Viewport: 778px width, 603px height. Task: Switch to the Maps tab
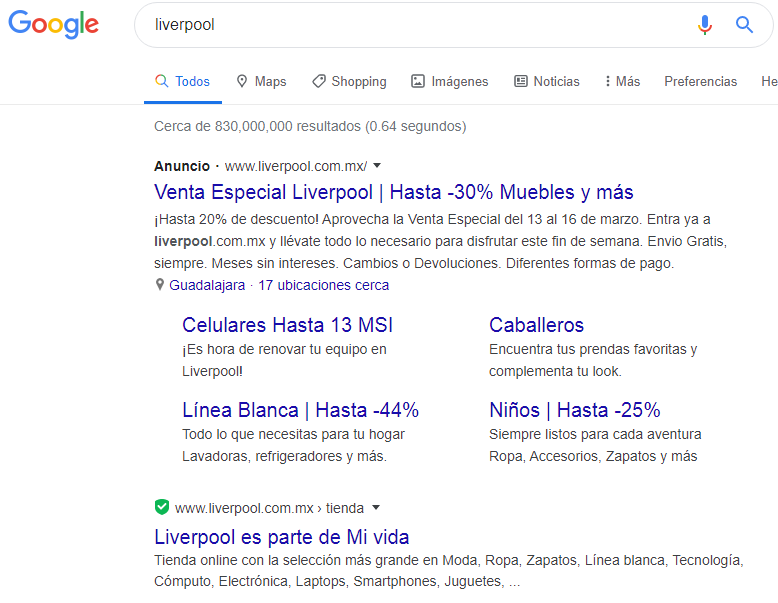(261, 81)
